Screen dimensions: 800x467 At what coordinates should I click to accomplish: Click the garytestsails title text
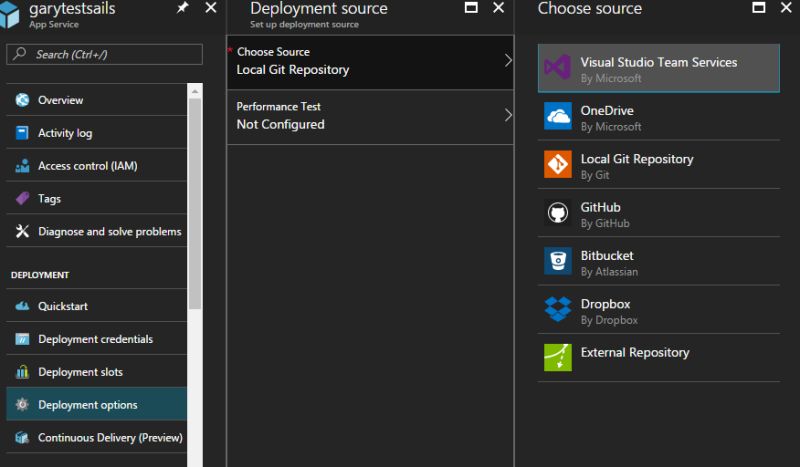(72, 9)
